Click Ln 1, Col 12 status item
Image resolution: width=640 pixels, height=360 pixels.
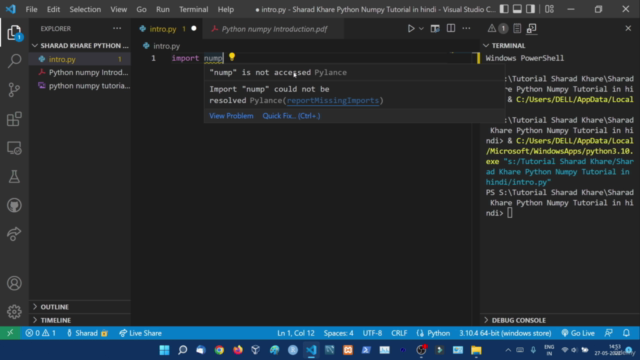tap(296, 333)
